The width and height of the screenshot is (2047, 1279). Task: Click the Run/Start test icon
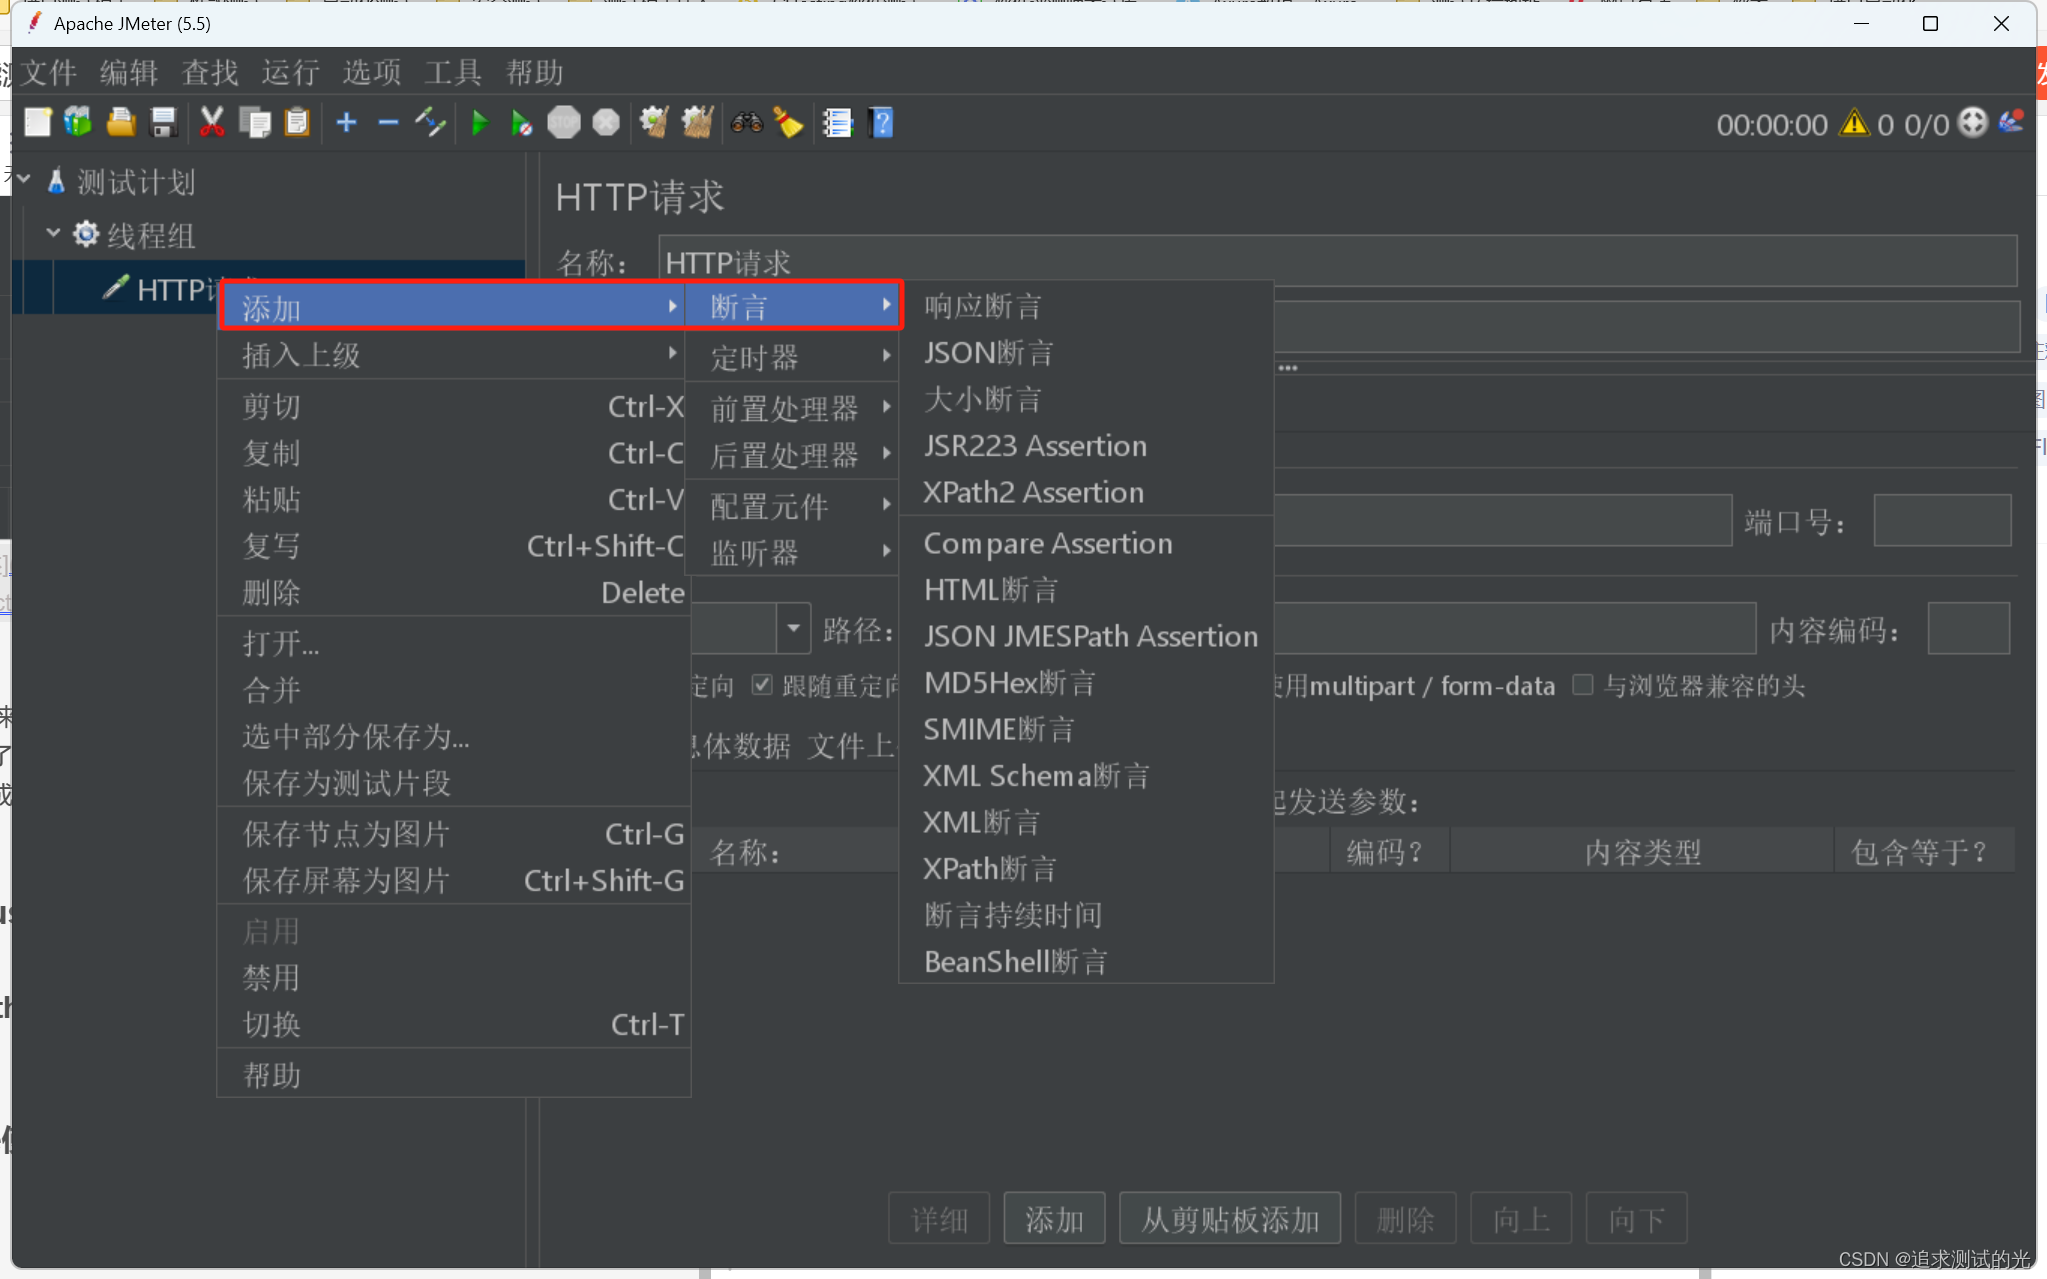(480, 122)
